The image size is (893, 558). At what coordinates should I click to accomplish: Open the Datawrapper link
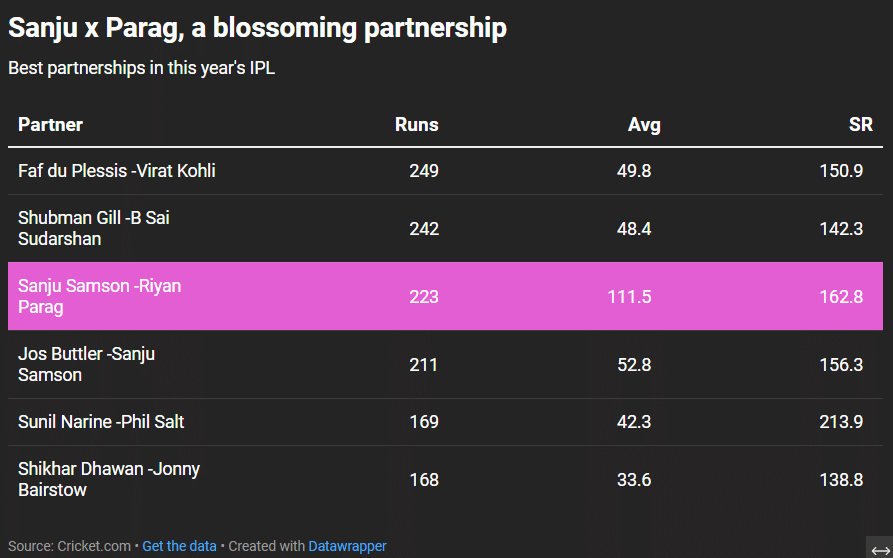tap(347, 546)
